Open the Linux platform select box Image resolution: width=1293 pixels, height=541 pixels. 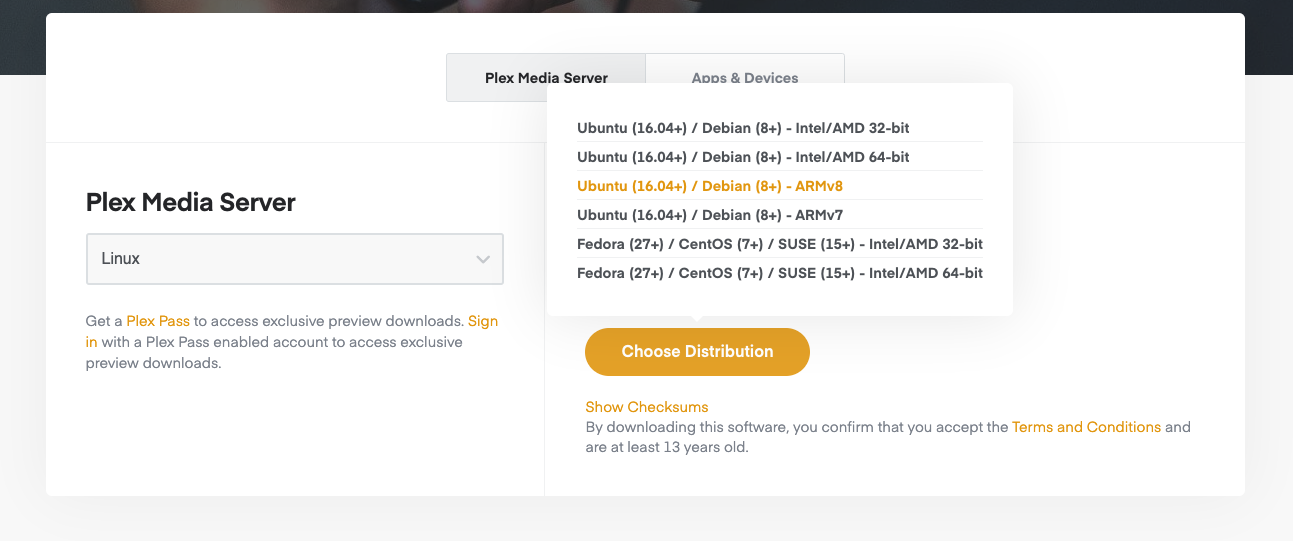(x=294, y=259)
